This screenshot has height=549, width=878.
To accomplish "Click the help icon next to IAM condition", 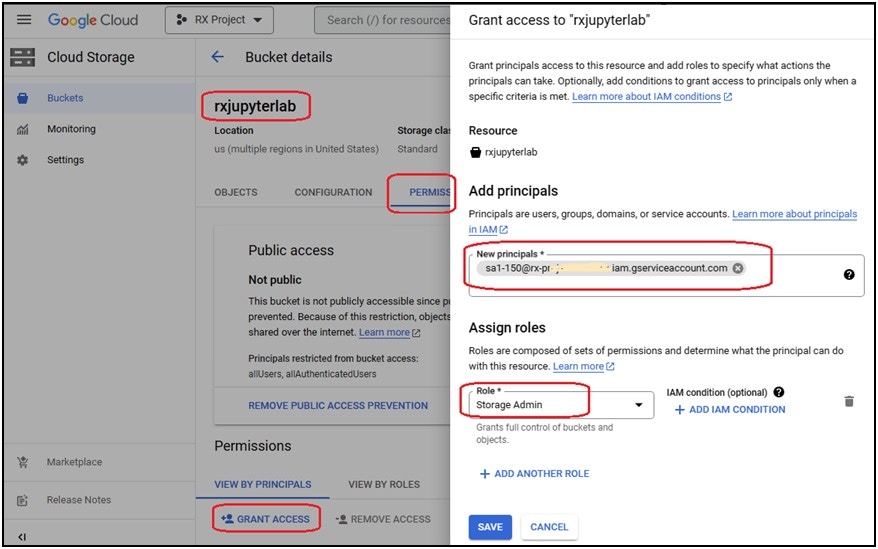I will (x=778, y=392).
